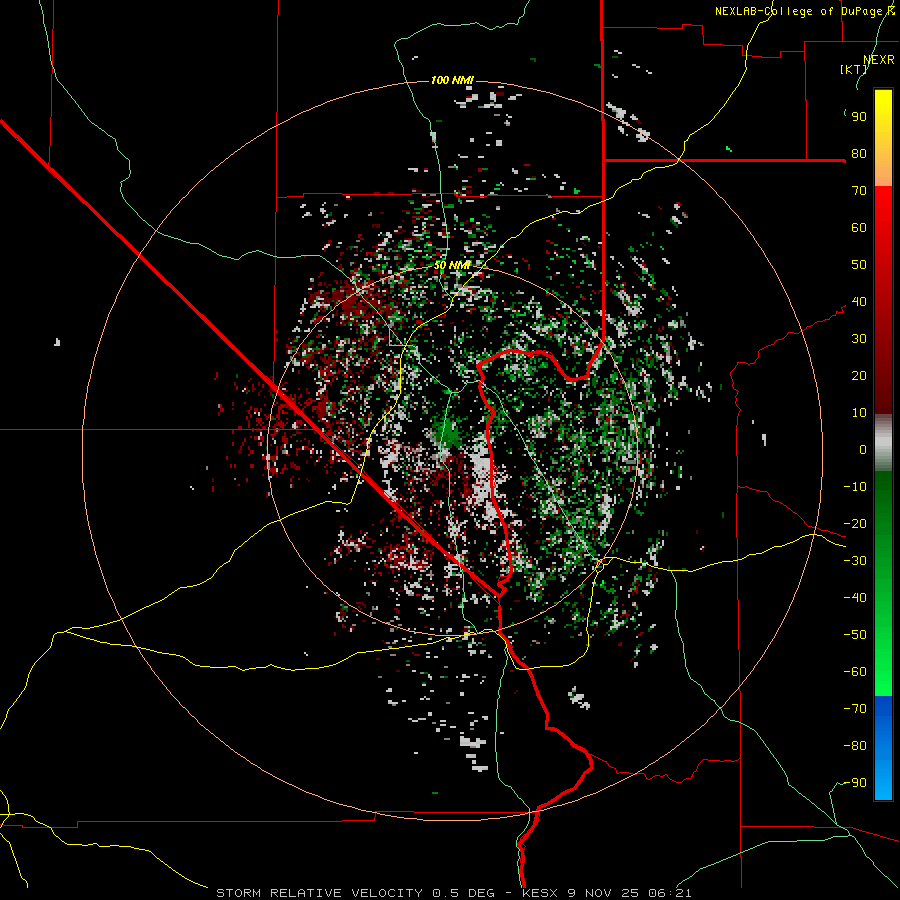This screenshot has width=900, height=900.
Task: Pick the bright green -60 color bar segment
Action: pos(883,677)
